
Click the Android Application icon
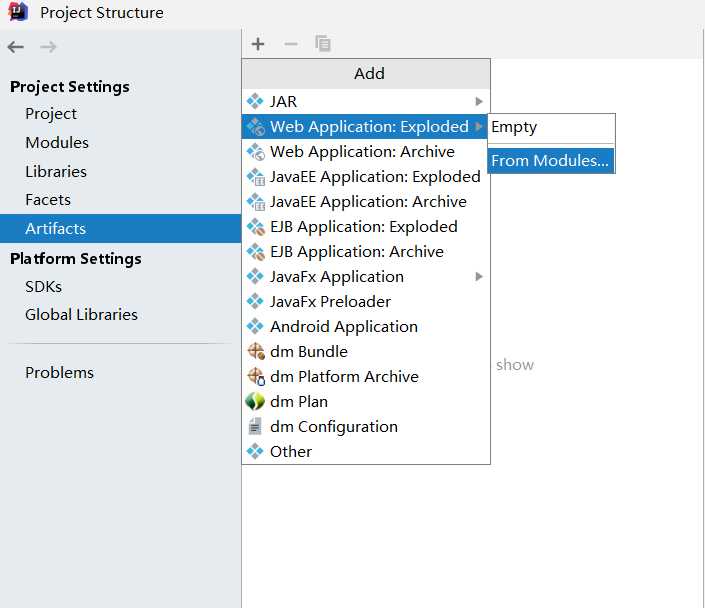pyautogui.click(x=255, y=326)
